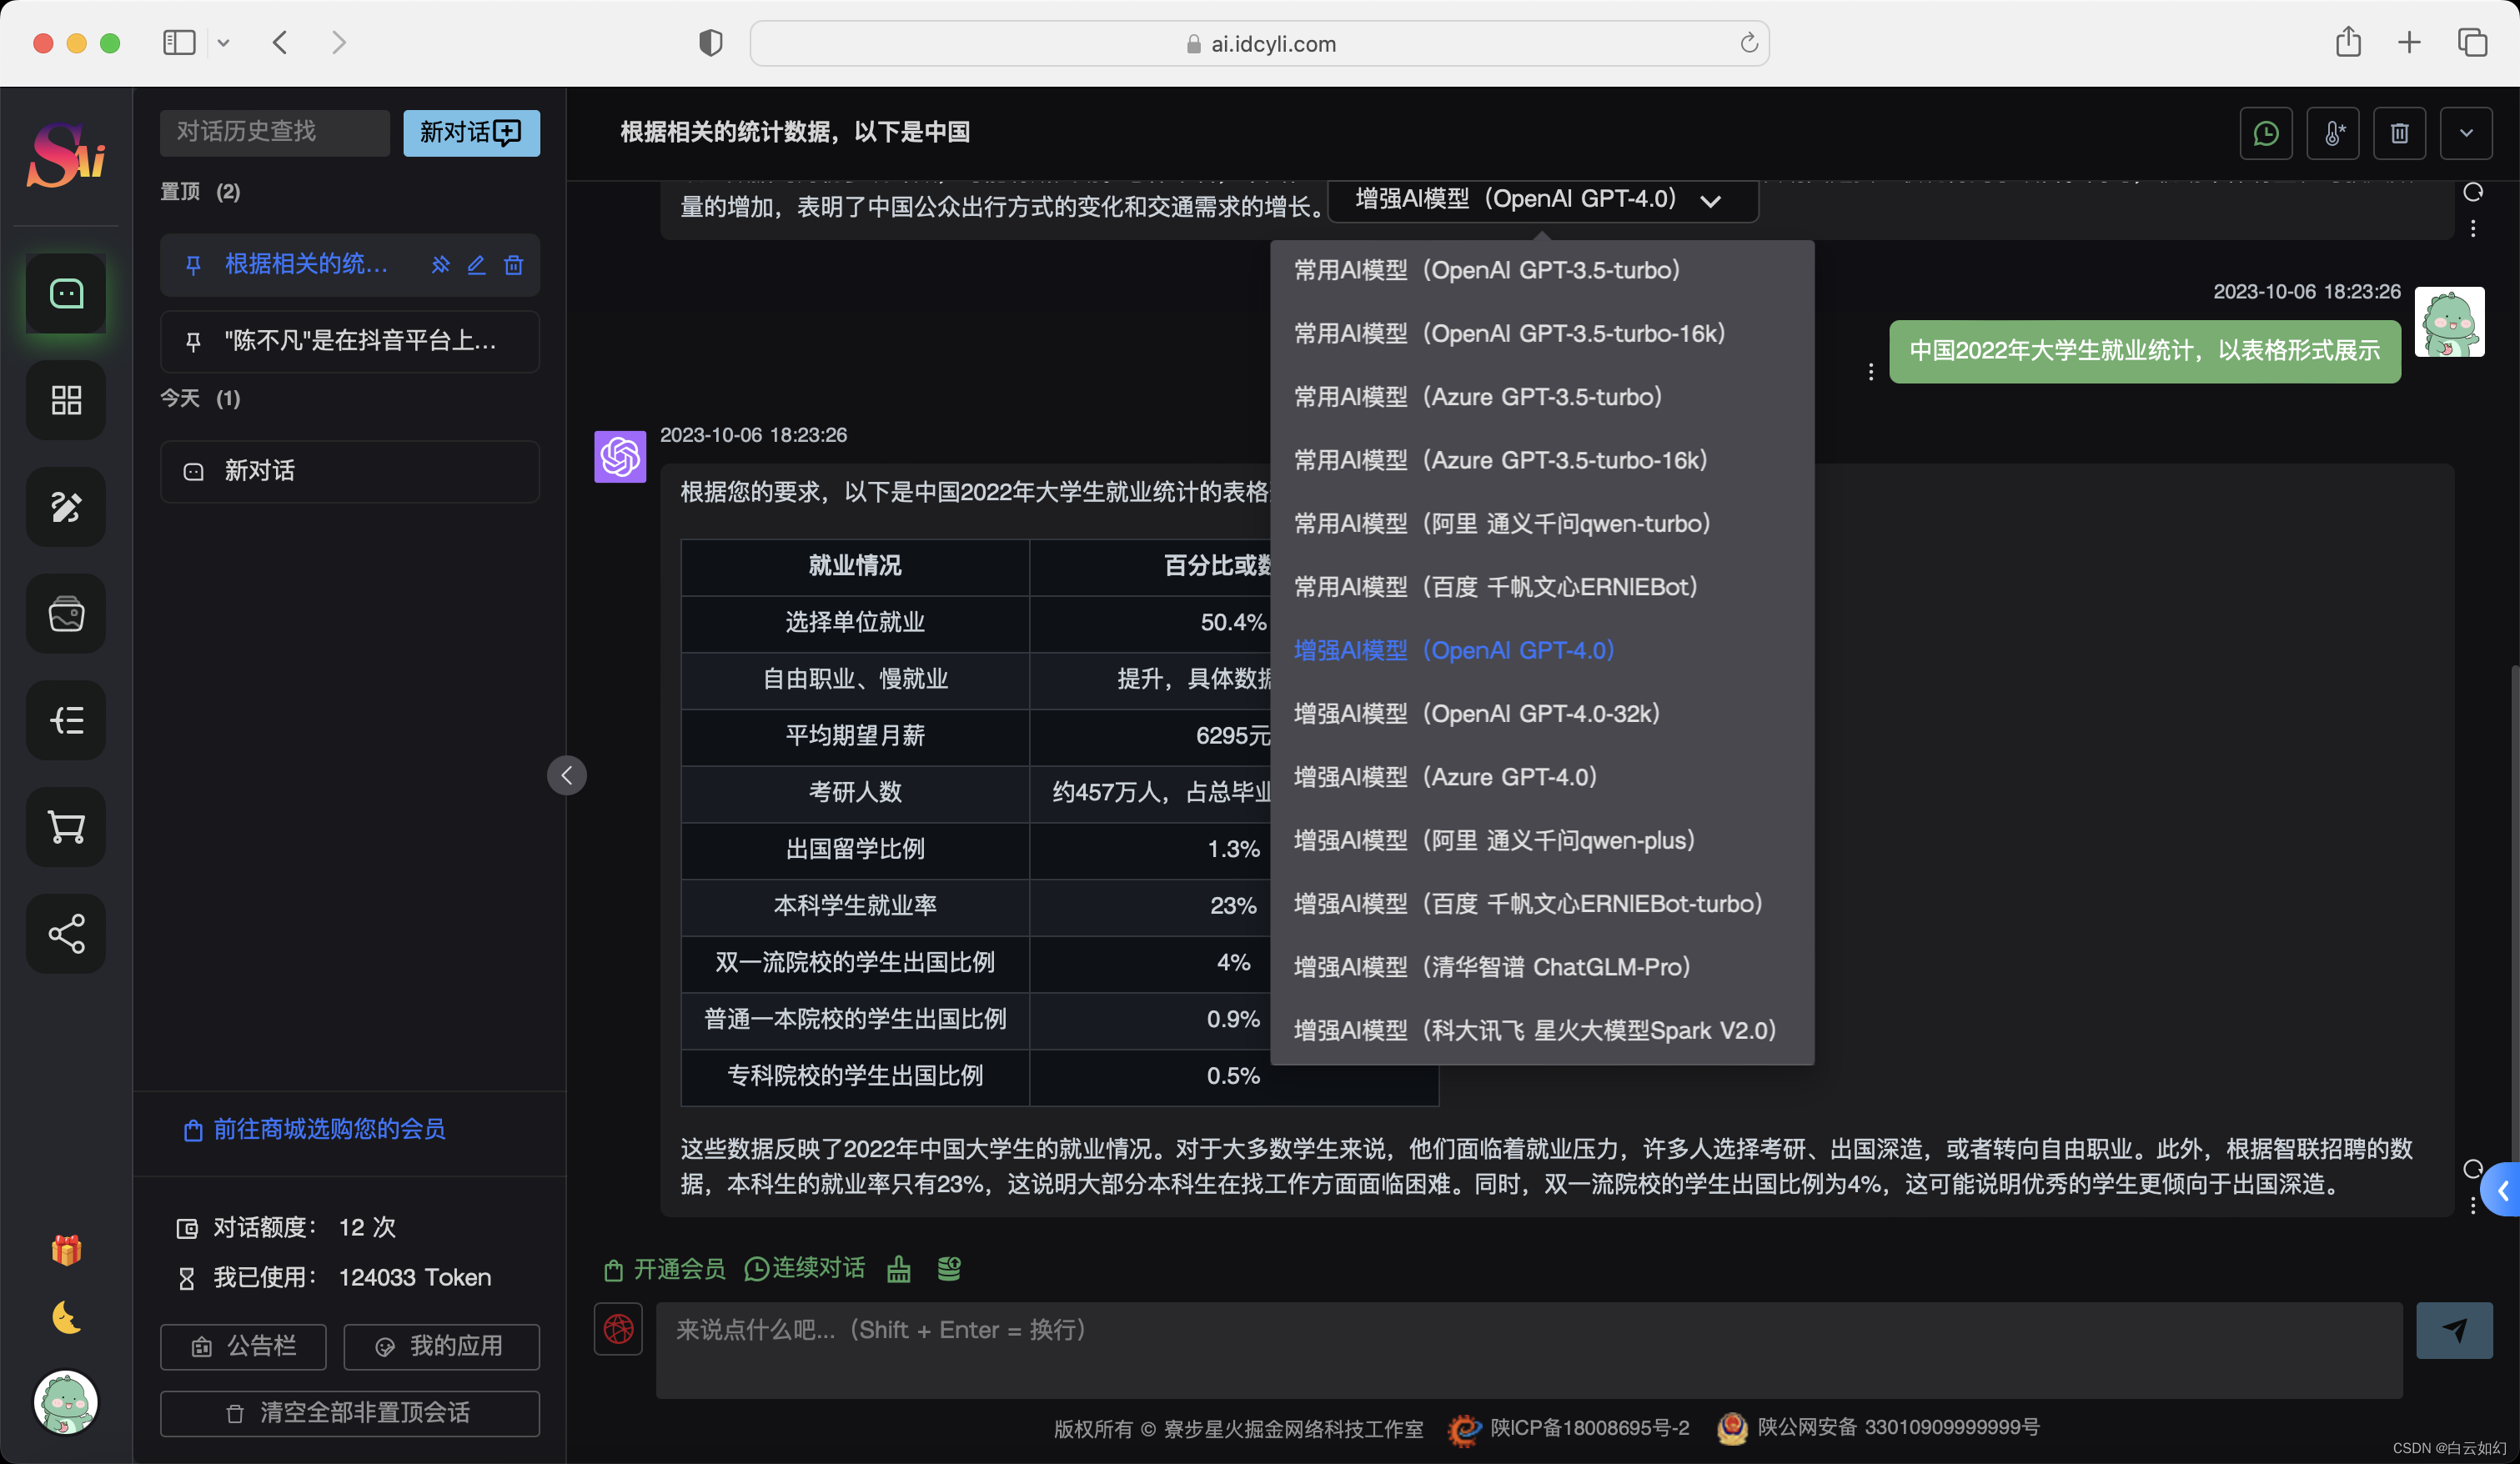This screenshot has width=2520, height=1464.
Task: Open the wallet icon in sidebar
Action: click(66, 614)
